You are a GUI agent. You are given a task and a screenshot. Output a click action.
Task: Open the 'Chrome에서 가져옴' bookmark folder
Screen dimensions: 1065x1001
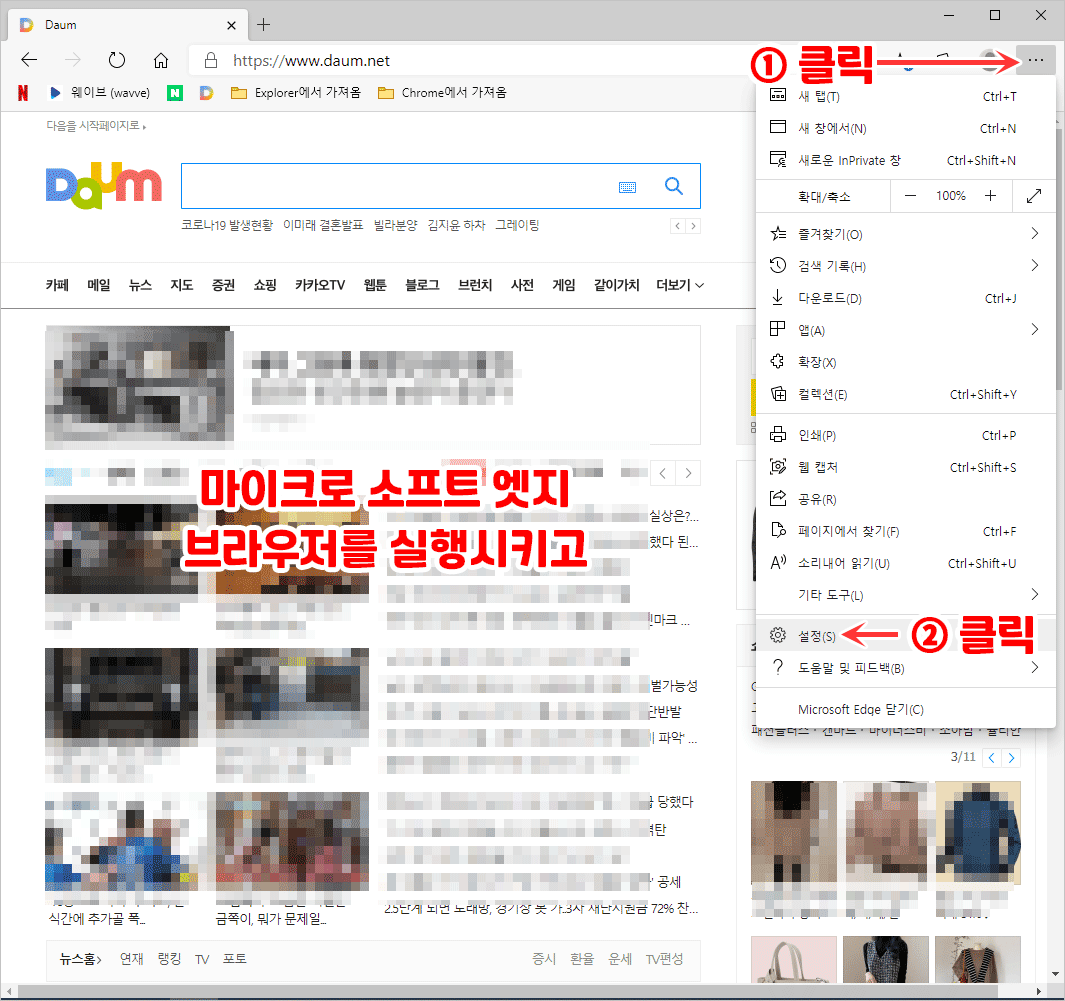(442, 92)
